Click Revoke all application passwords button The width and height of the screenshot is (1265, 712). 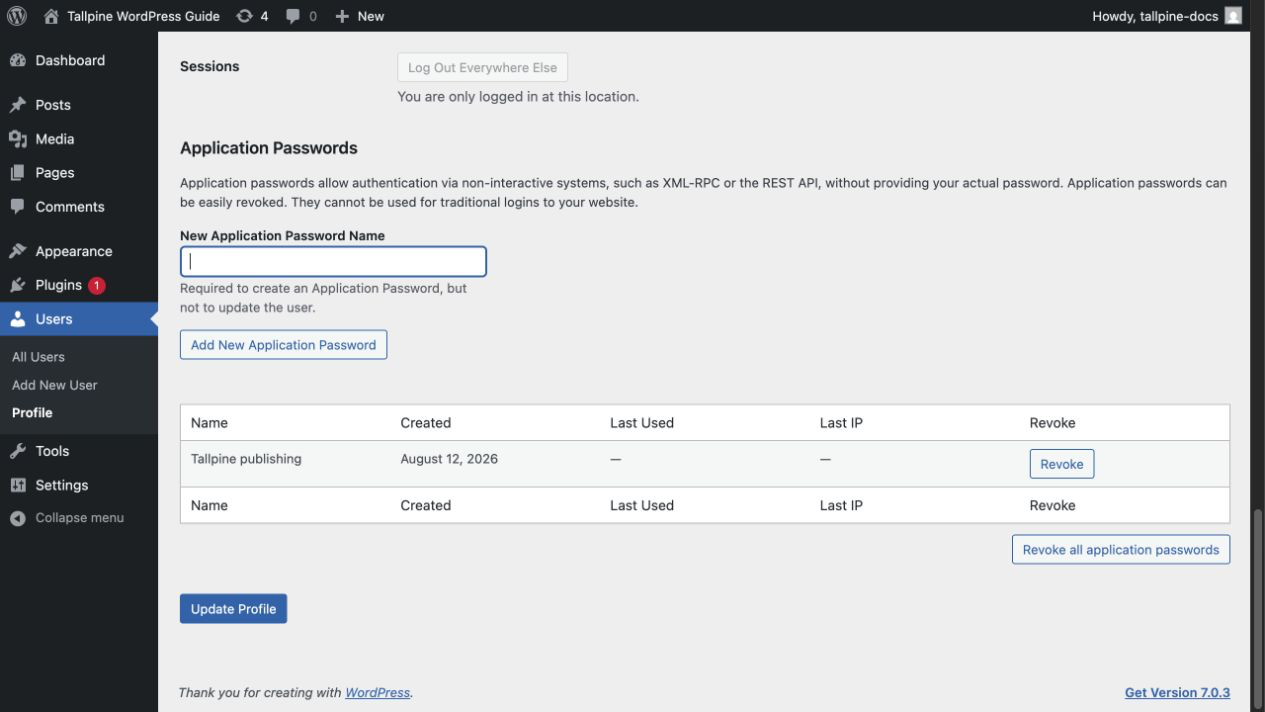point(1121,550)
